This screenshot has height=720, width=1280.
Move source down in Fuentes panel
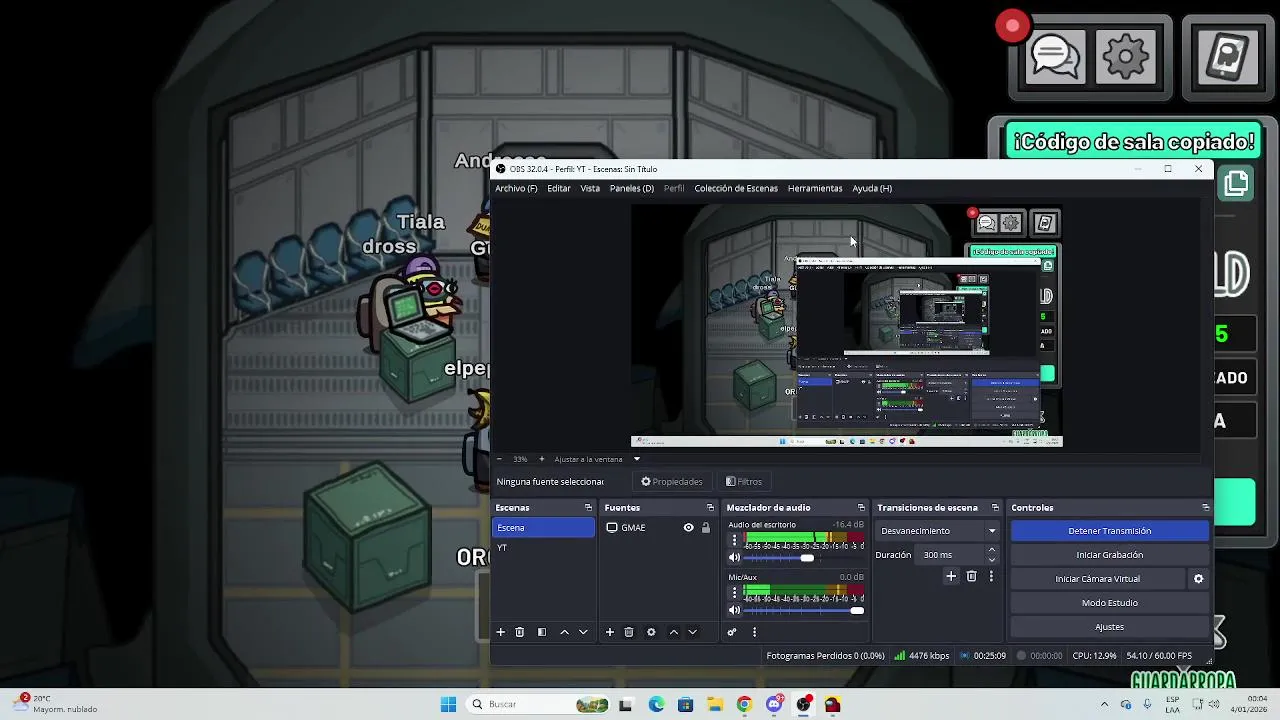pyautogui.click(x=692, y=632)
